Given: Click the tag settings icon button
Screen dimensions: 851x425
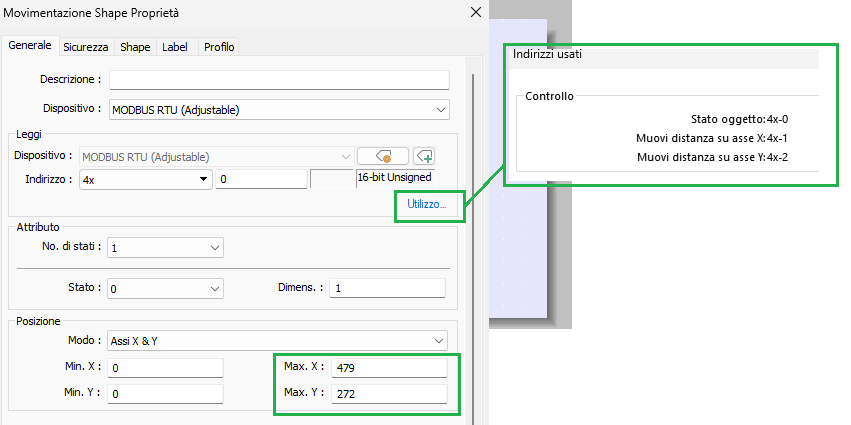Looking at the screenshot, I should [x=383, y=156].
